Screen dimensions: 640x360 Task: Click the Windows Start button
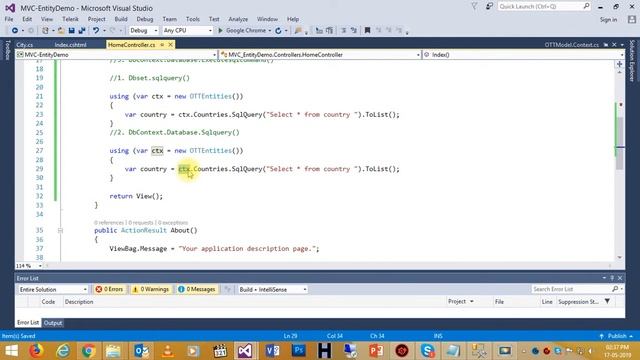[x=11, y=351]
